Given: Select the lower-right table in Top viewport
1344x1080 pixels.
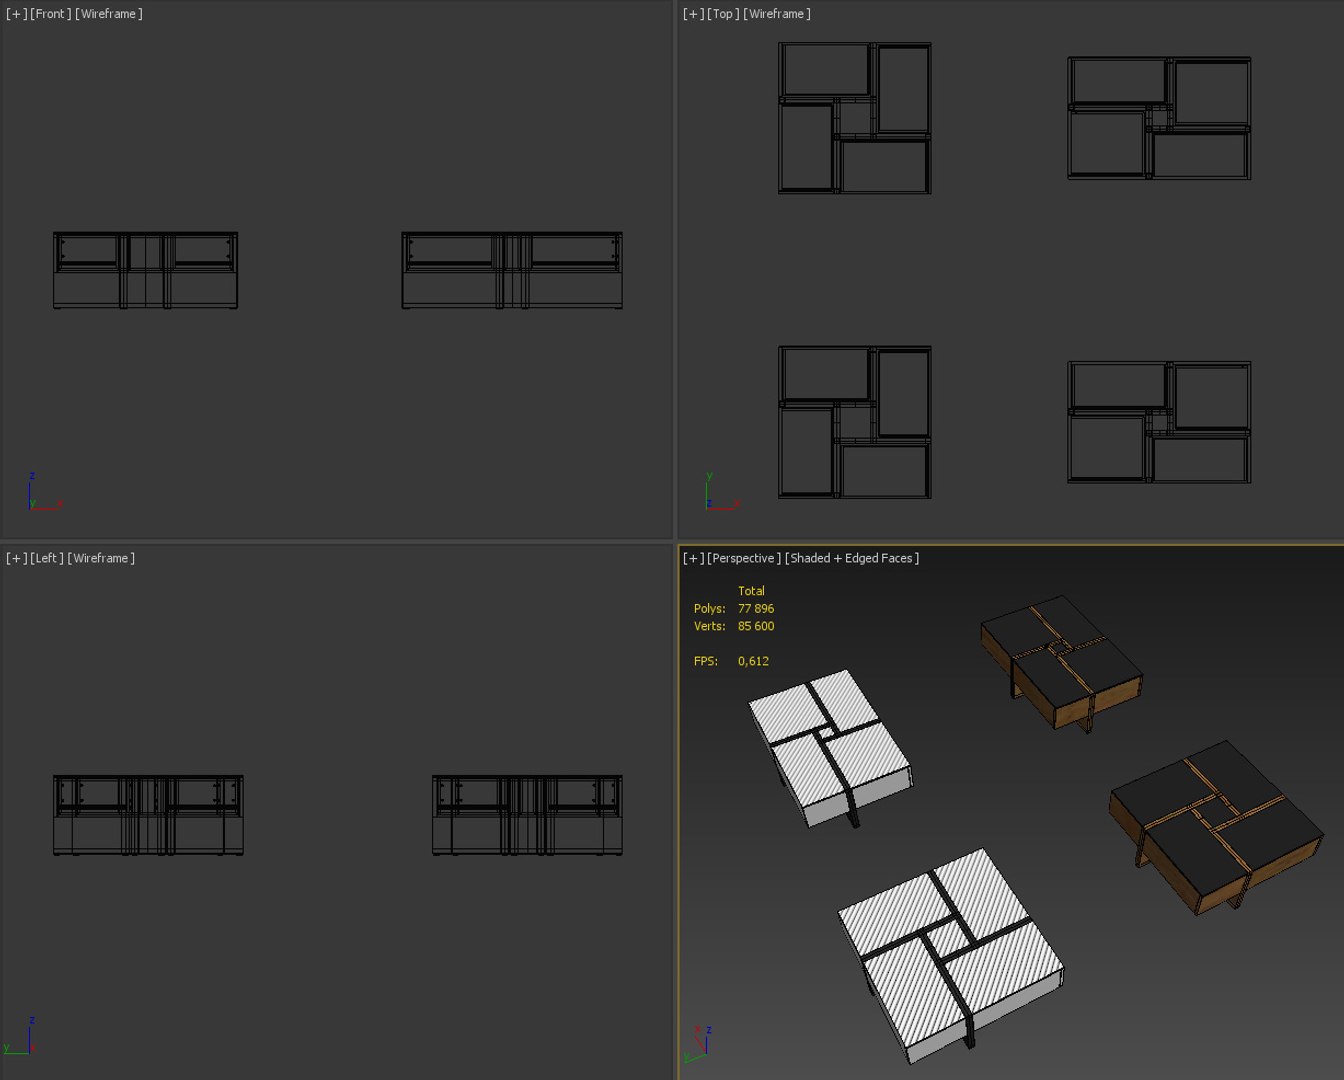Looking at the screenshot, I should pos(1159,422).
